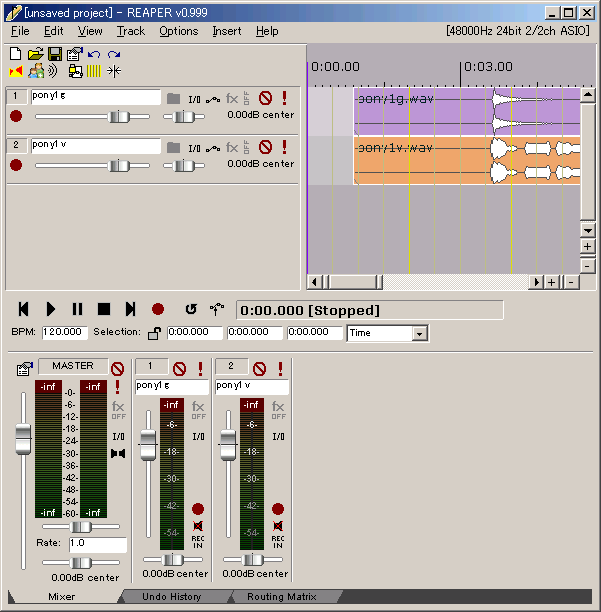Switch to the Routing Matrix tab
Viewport: 601px width, 612px height.
pyautogui.click(x=281, y=596)
